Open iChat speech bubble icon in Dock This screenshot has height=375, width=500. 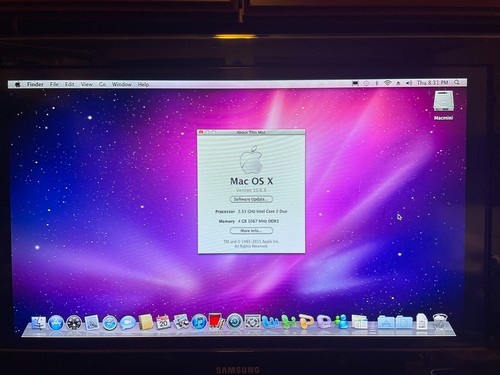click(128, 323)
